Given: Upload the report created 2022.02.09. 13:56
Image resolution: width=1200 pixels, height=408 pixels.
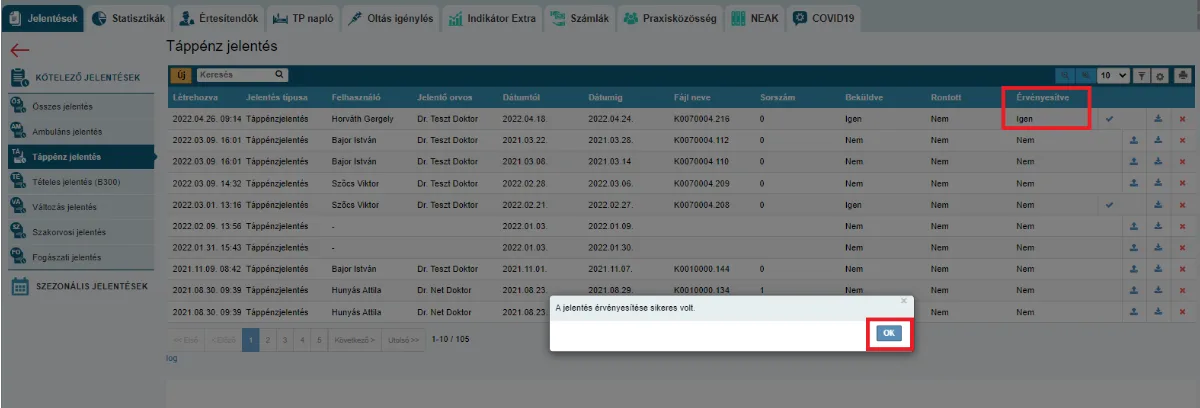Looking at the screenshot, I should click(1134, 226).
